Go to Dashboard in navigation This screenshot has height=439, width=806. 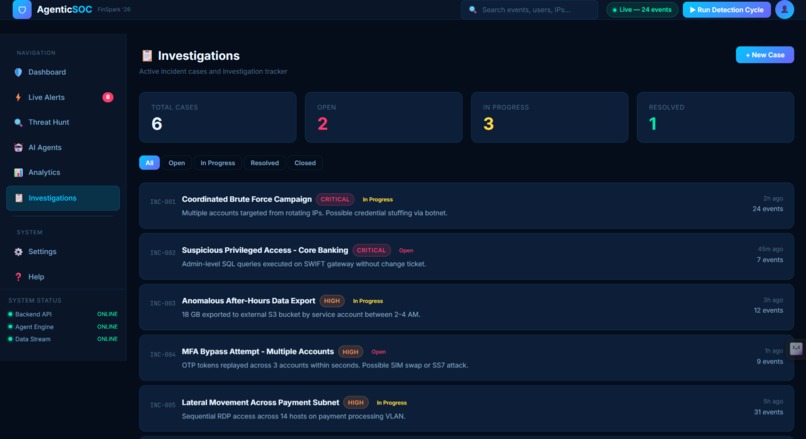[63, 72]
